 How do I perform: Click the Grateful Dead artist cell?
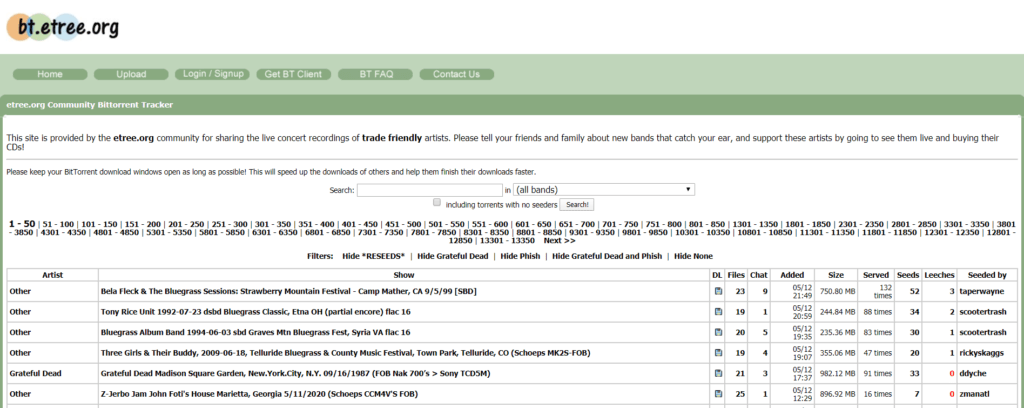52,373
